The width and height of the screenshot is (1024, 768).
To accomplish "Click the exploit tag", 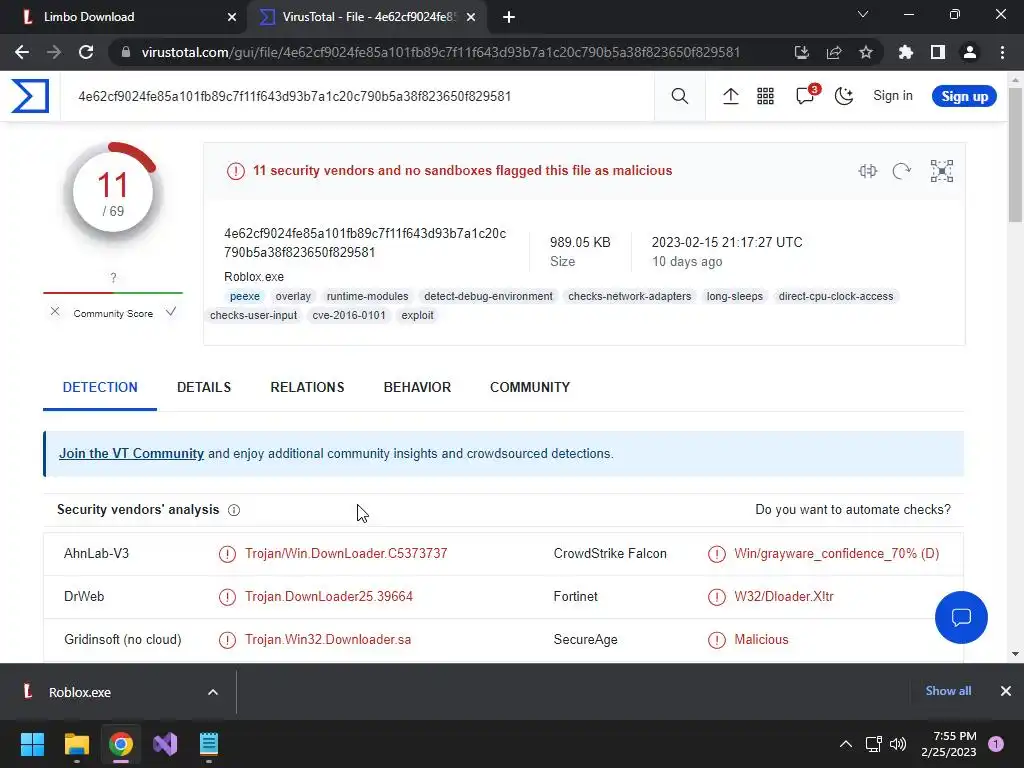I will [x=417, y=315].
